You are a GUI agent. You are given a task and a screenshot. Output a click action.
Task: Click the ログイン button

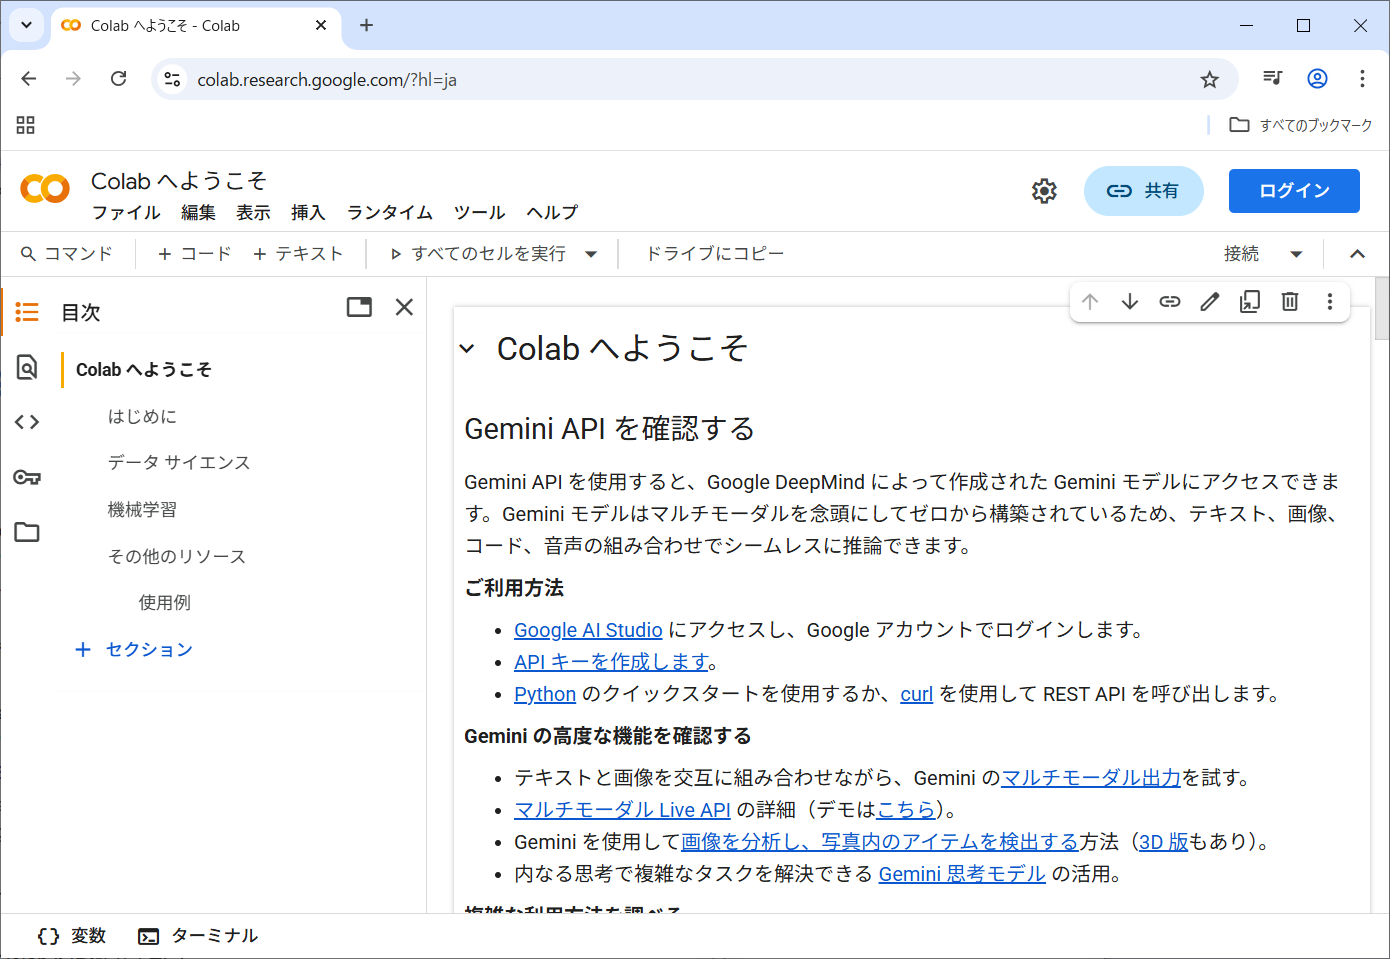click(1293, 191)
